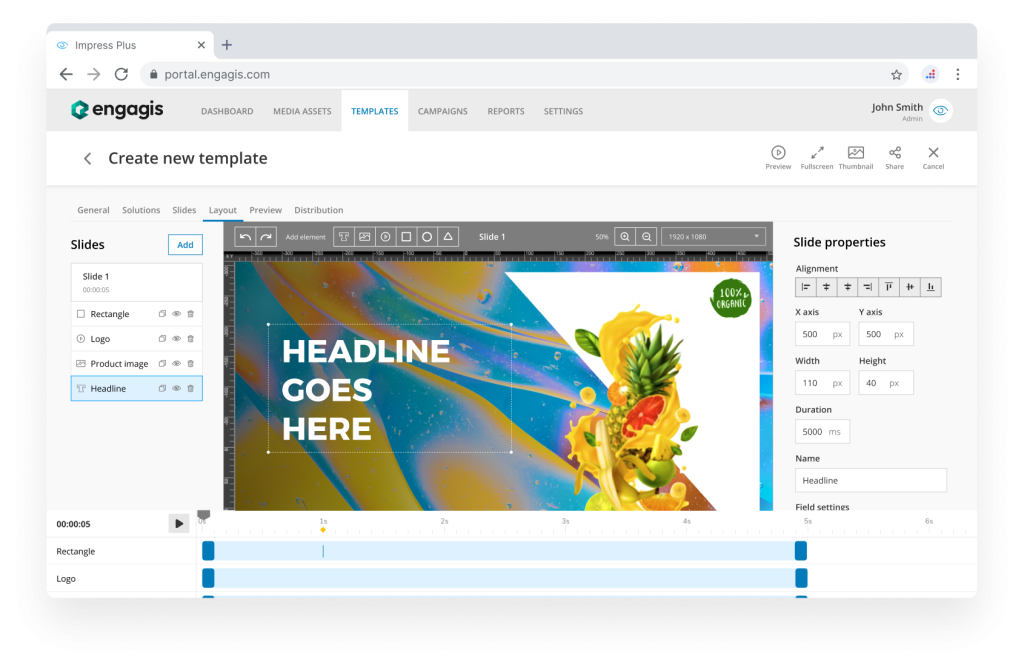The height and width of the screenshot is (668, 1024).
Task: Add a text element to the slide
Action: click(343, 237)
